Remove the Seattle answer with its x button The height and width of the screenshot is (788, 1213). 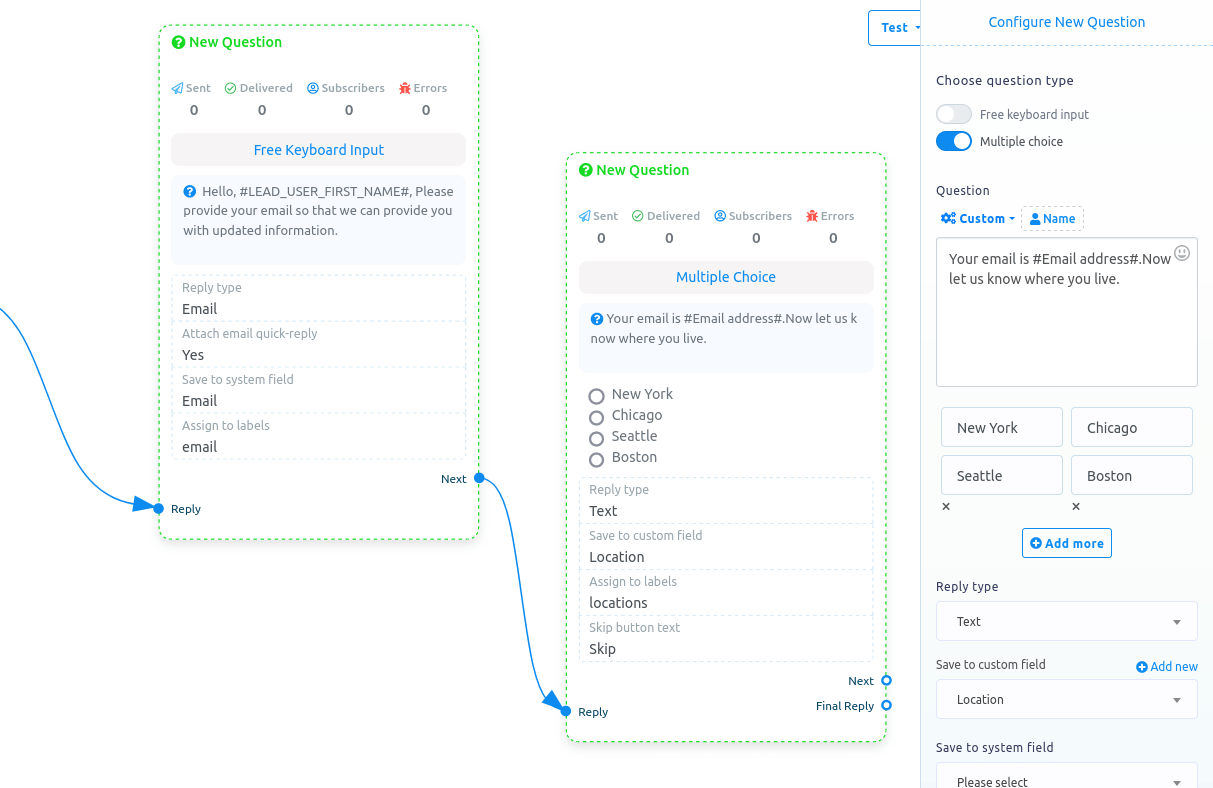point(945,506)
